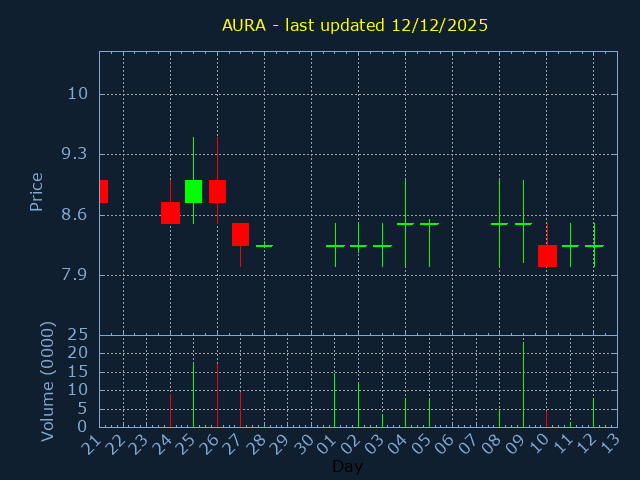Click the green volume bar for day 02
This screenshot has height=480, width=640.
358,404
